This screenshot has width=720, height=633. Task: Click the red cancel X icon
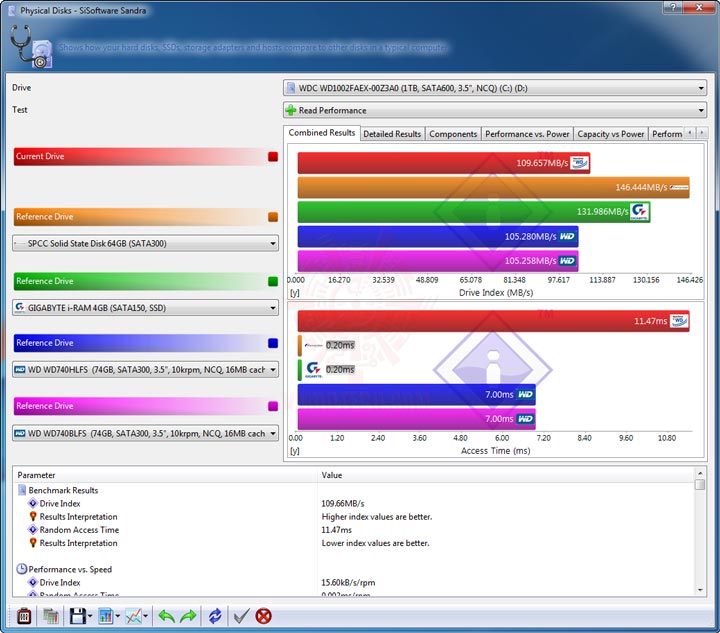(264, 616)
